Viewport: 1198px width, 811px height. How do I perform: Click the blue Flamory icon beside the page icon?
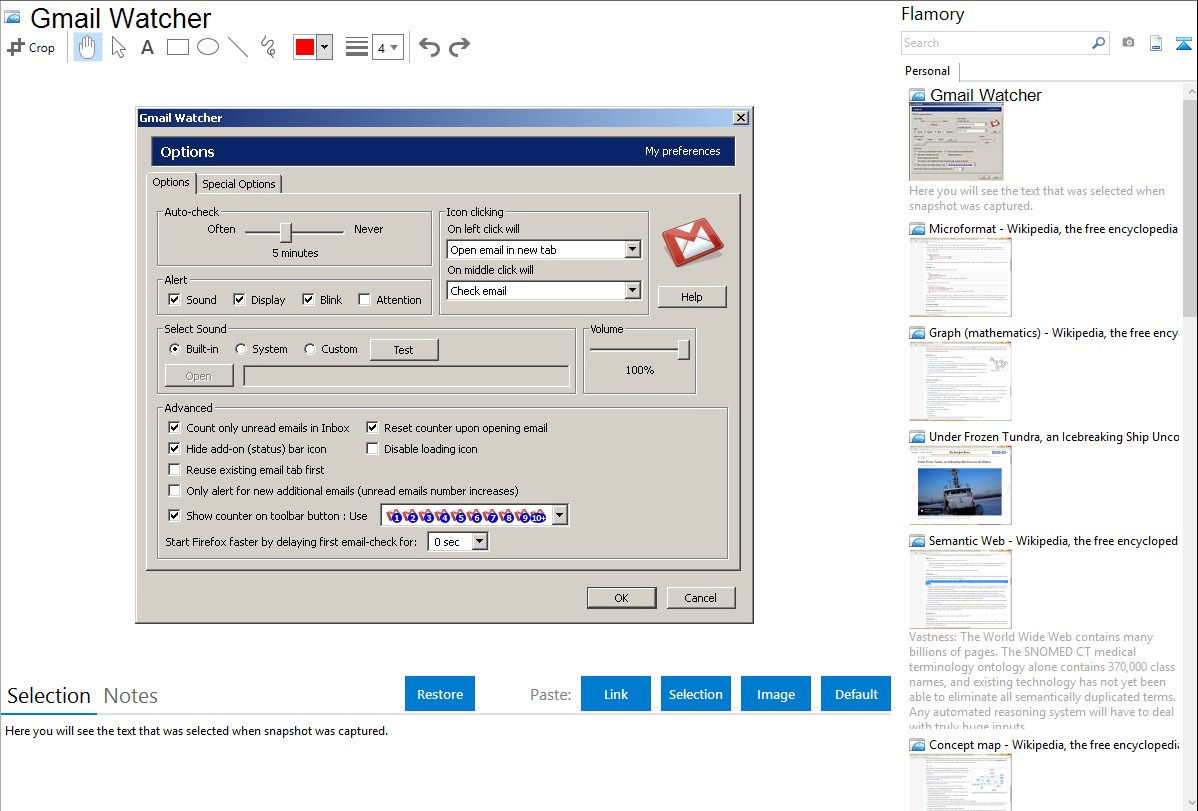click(x=1183, y=43)
